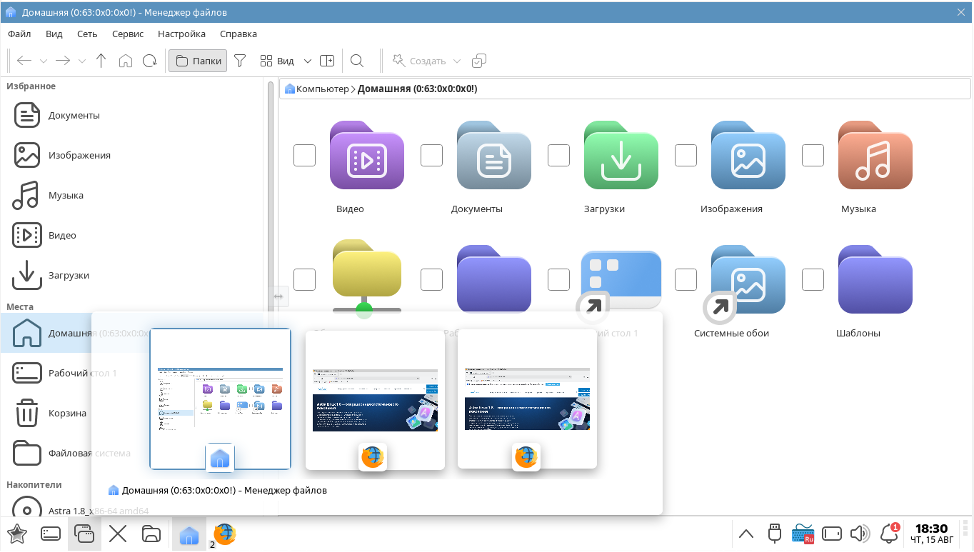The width and height of the screenshot is (974, 552).
Task: Refresh the current folder view
Action: pos(149,61)
